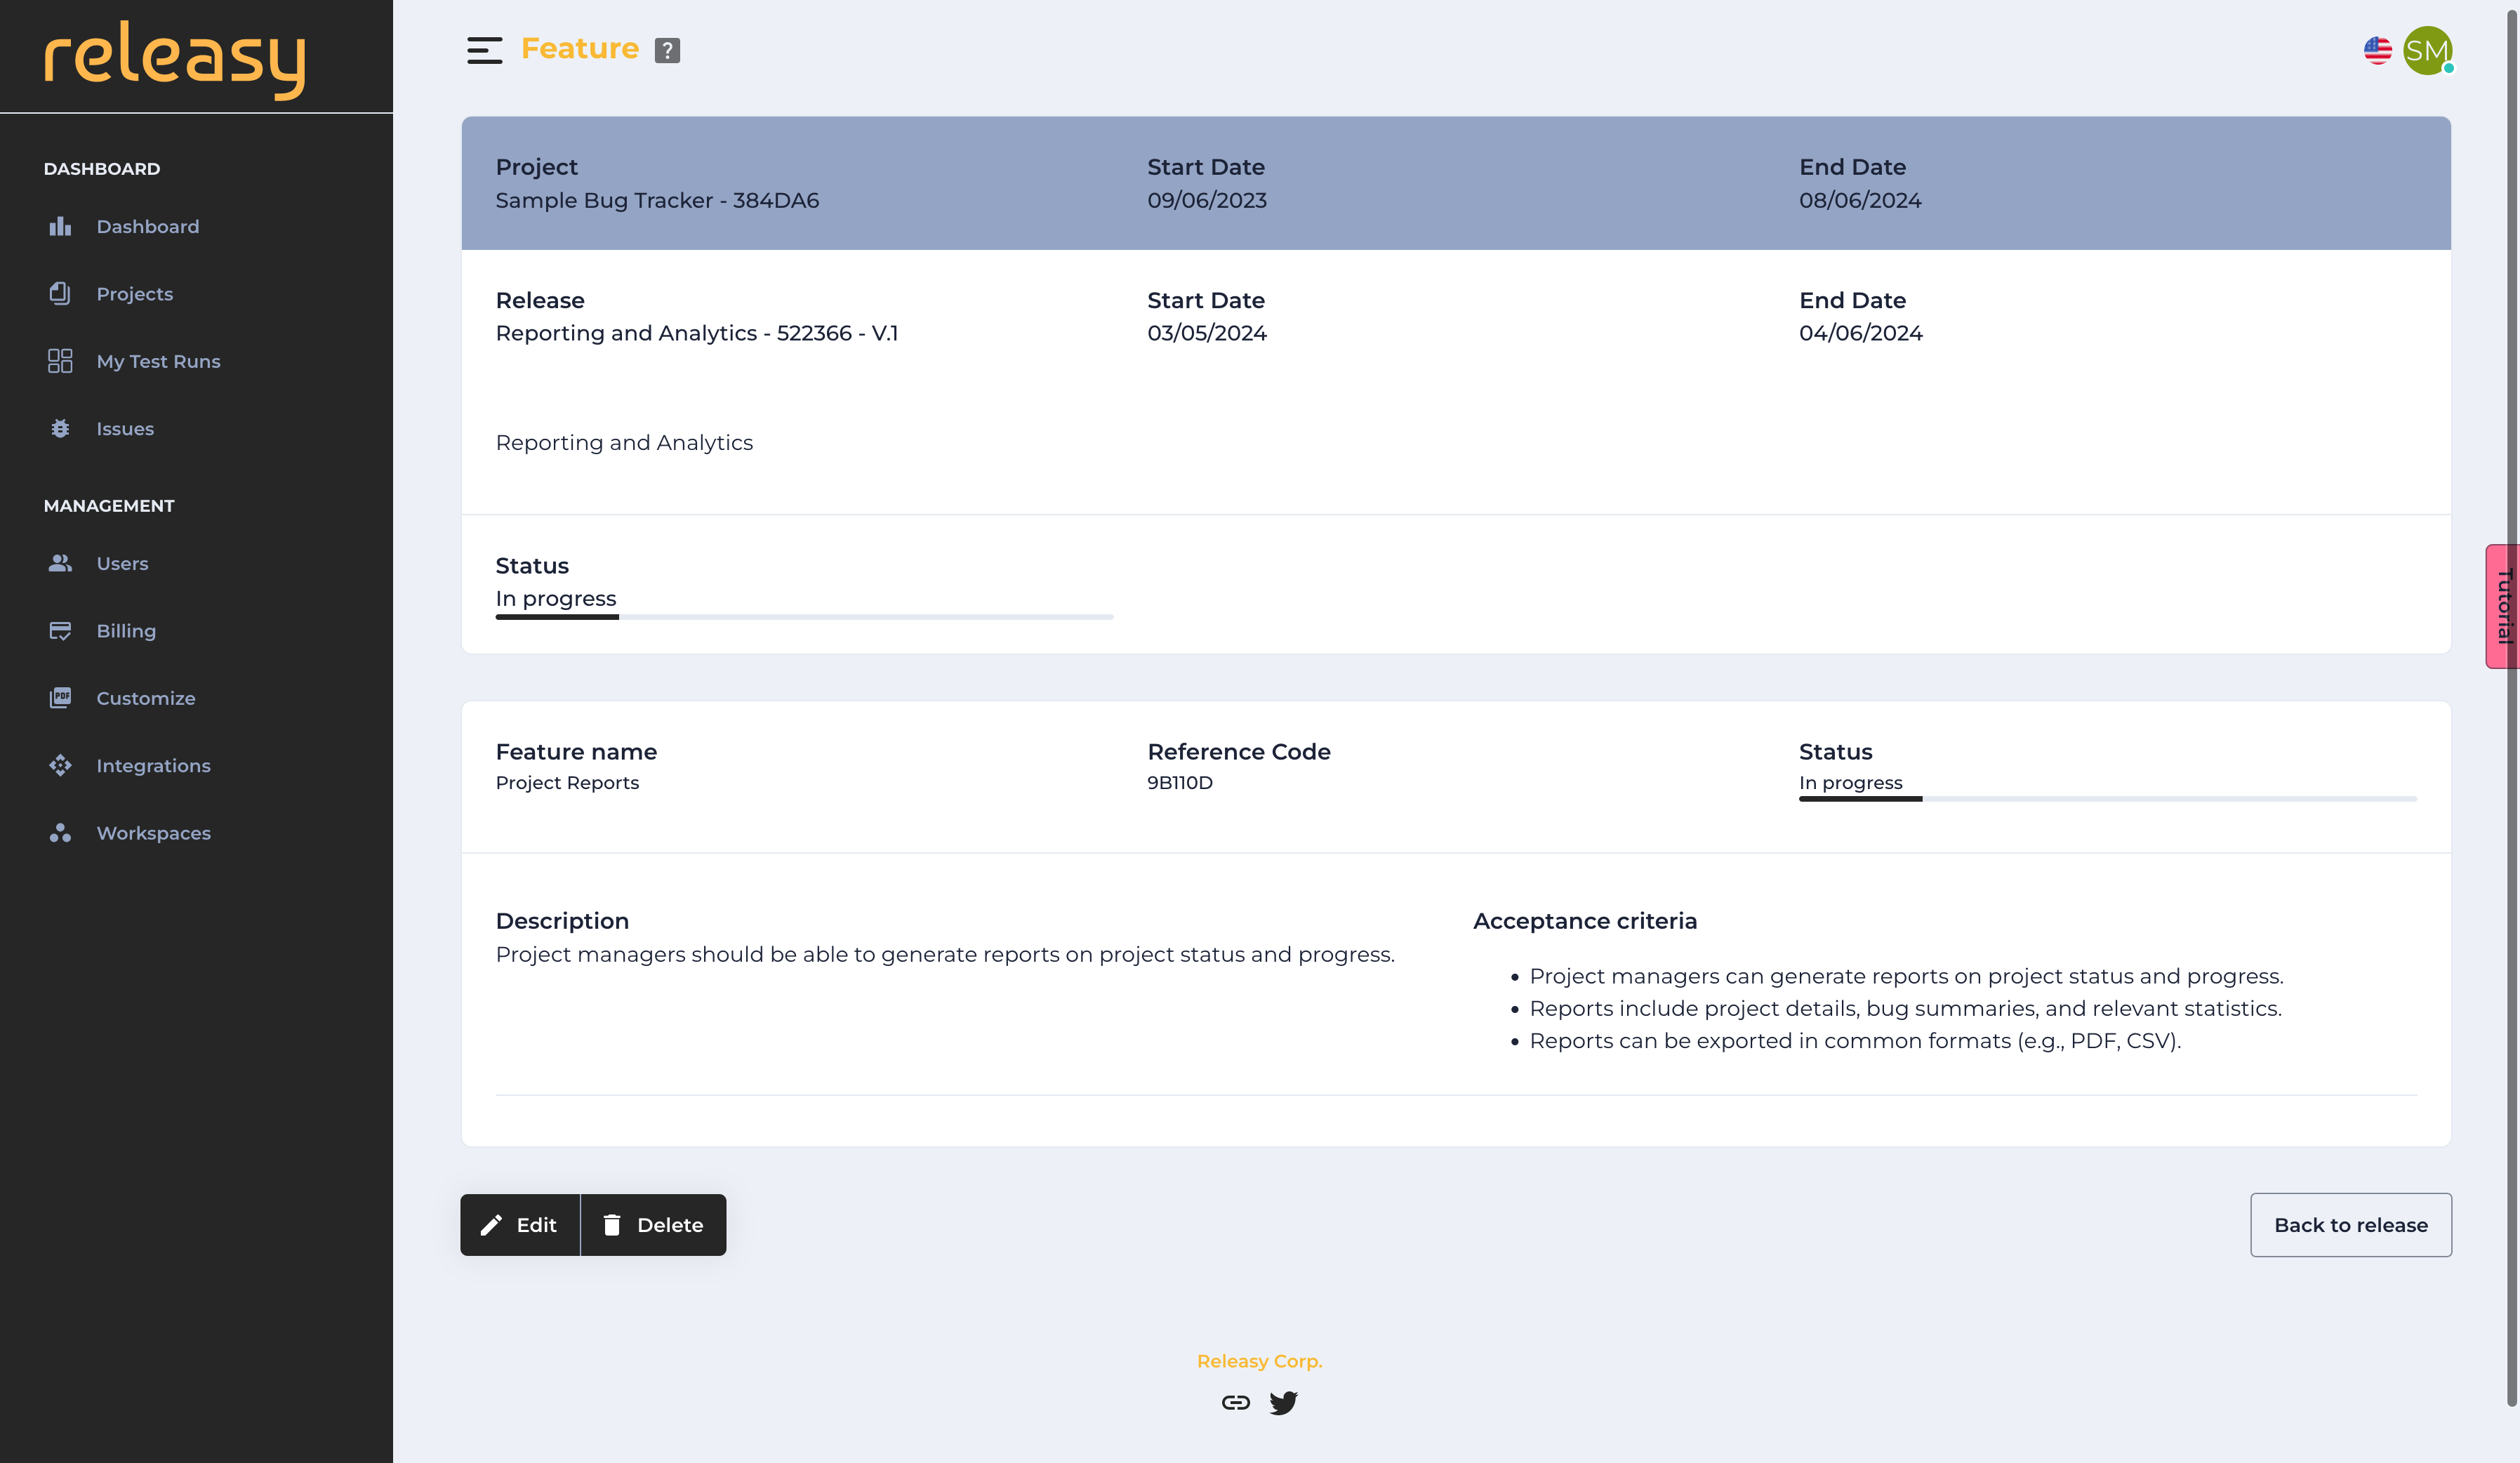The height and width of the screenshot is (1463, 2520).
Task: Click the My Test Runs icon in sidebar
Action: tap(59, 361)
